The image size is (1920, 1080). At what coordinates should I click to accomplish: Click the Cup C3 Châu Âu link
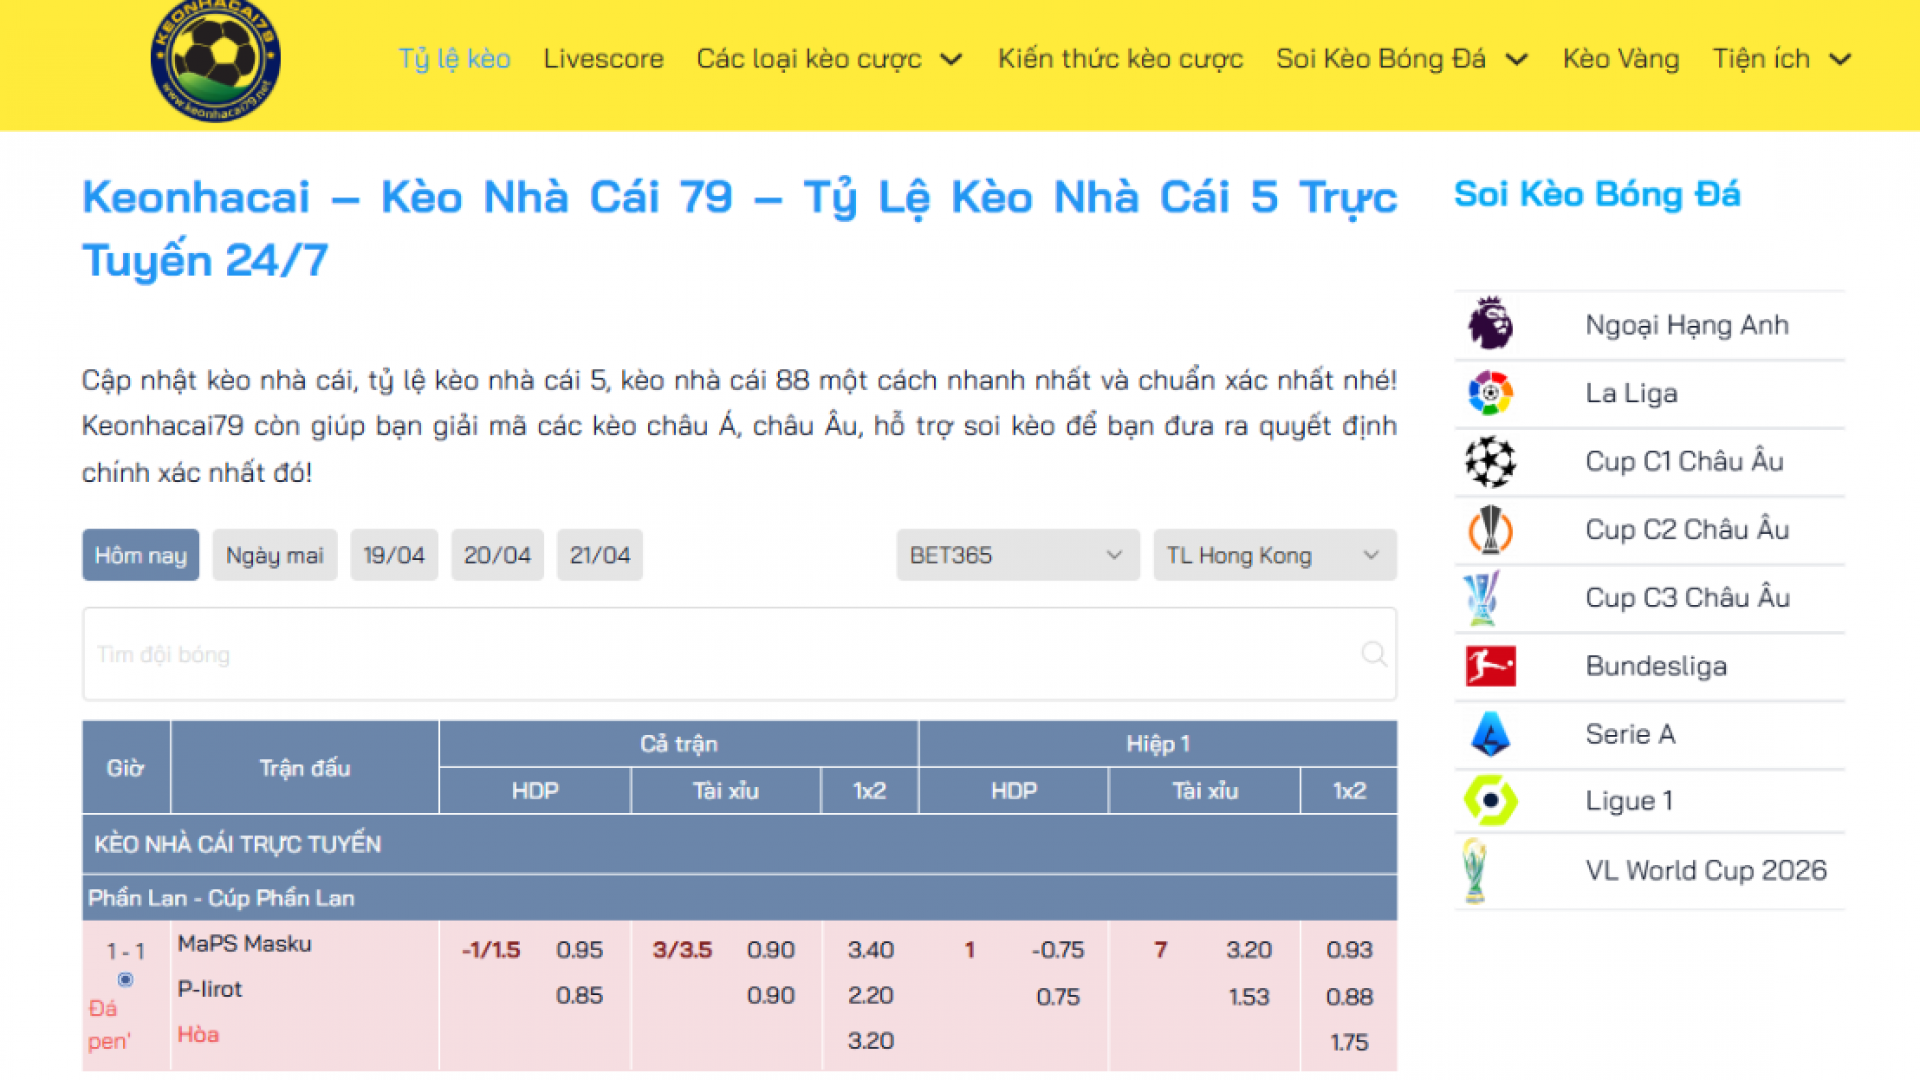pyautogui.click(x=1687, y=597)
